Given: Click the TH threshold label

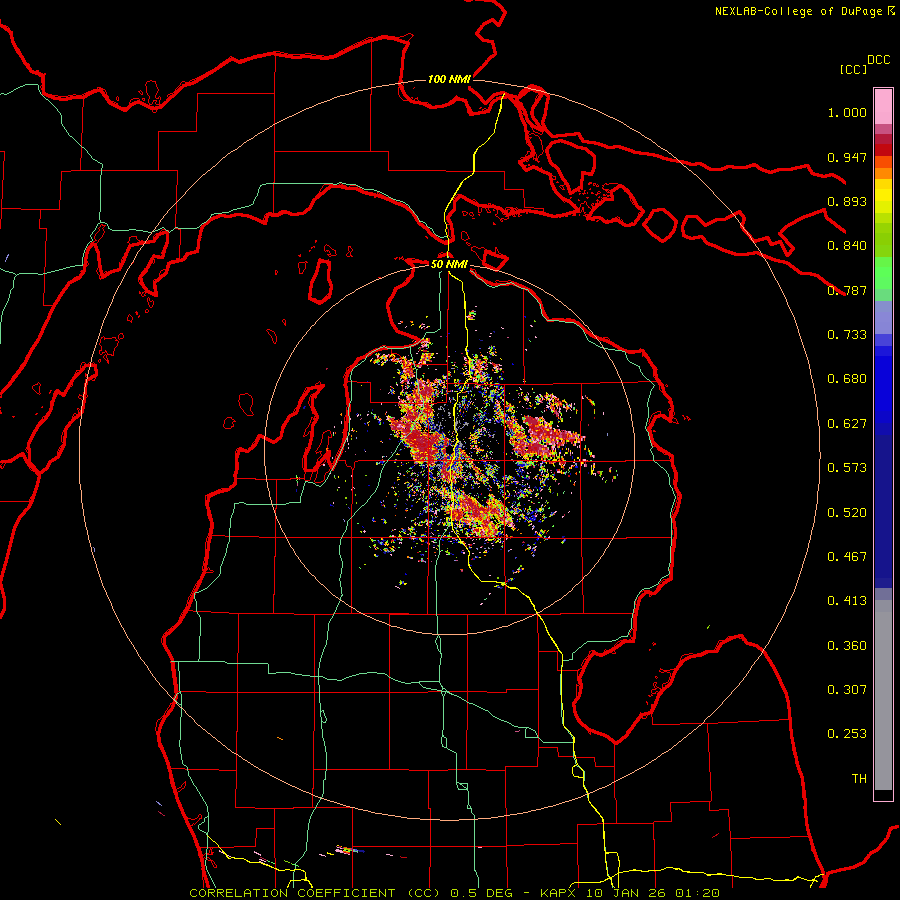Looking at the screenshot, I should coord(859,779).
